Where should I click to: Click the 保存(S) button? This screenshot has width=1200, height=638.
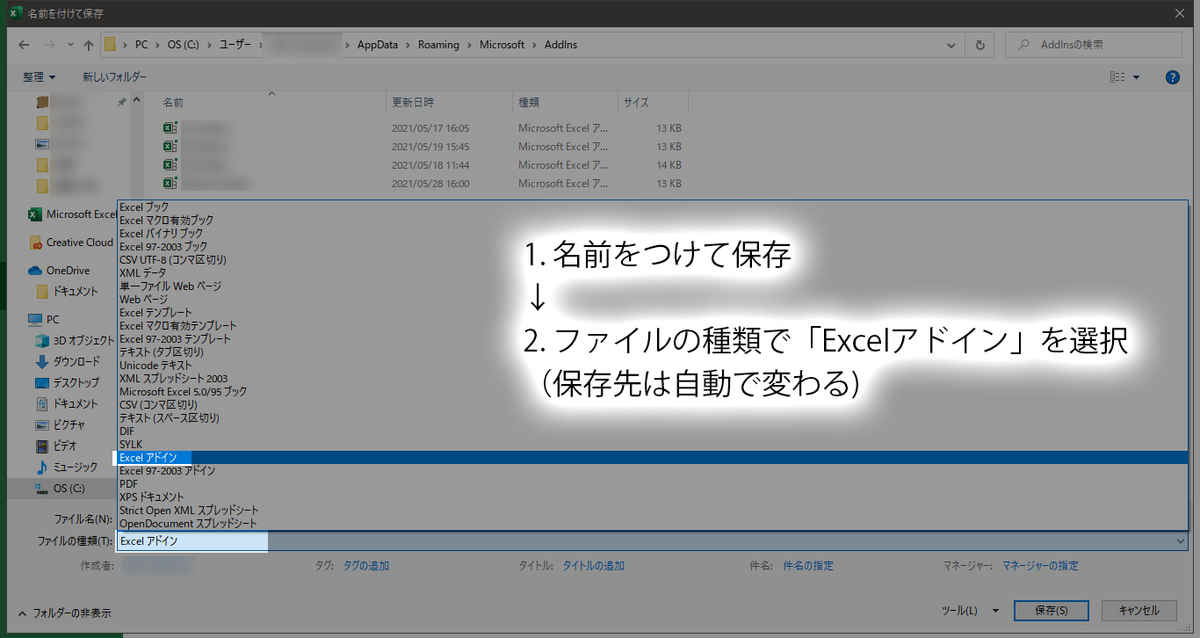point(1051,610)
